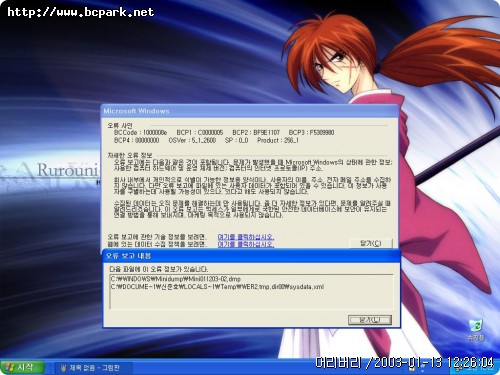The image size is (500, 375).
Task: Click the Microsoft Windows dialog title bar
Action: [249, 111]
